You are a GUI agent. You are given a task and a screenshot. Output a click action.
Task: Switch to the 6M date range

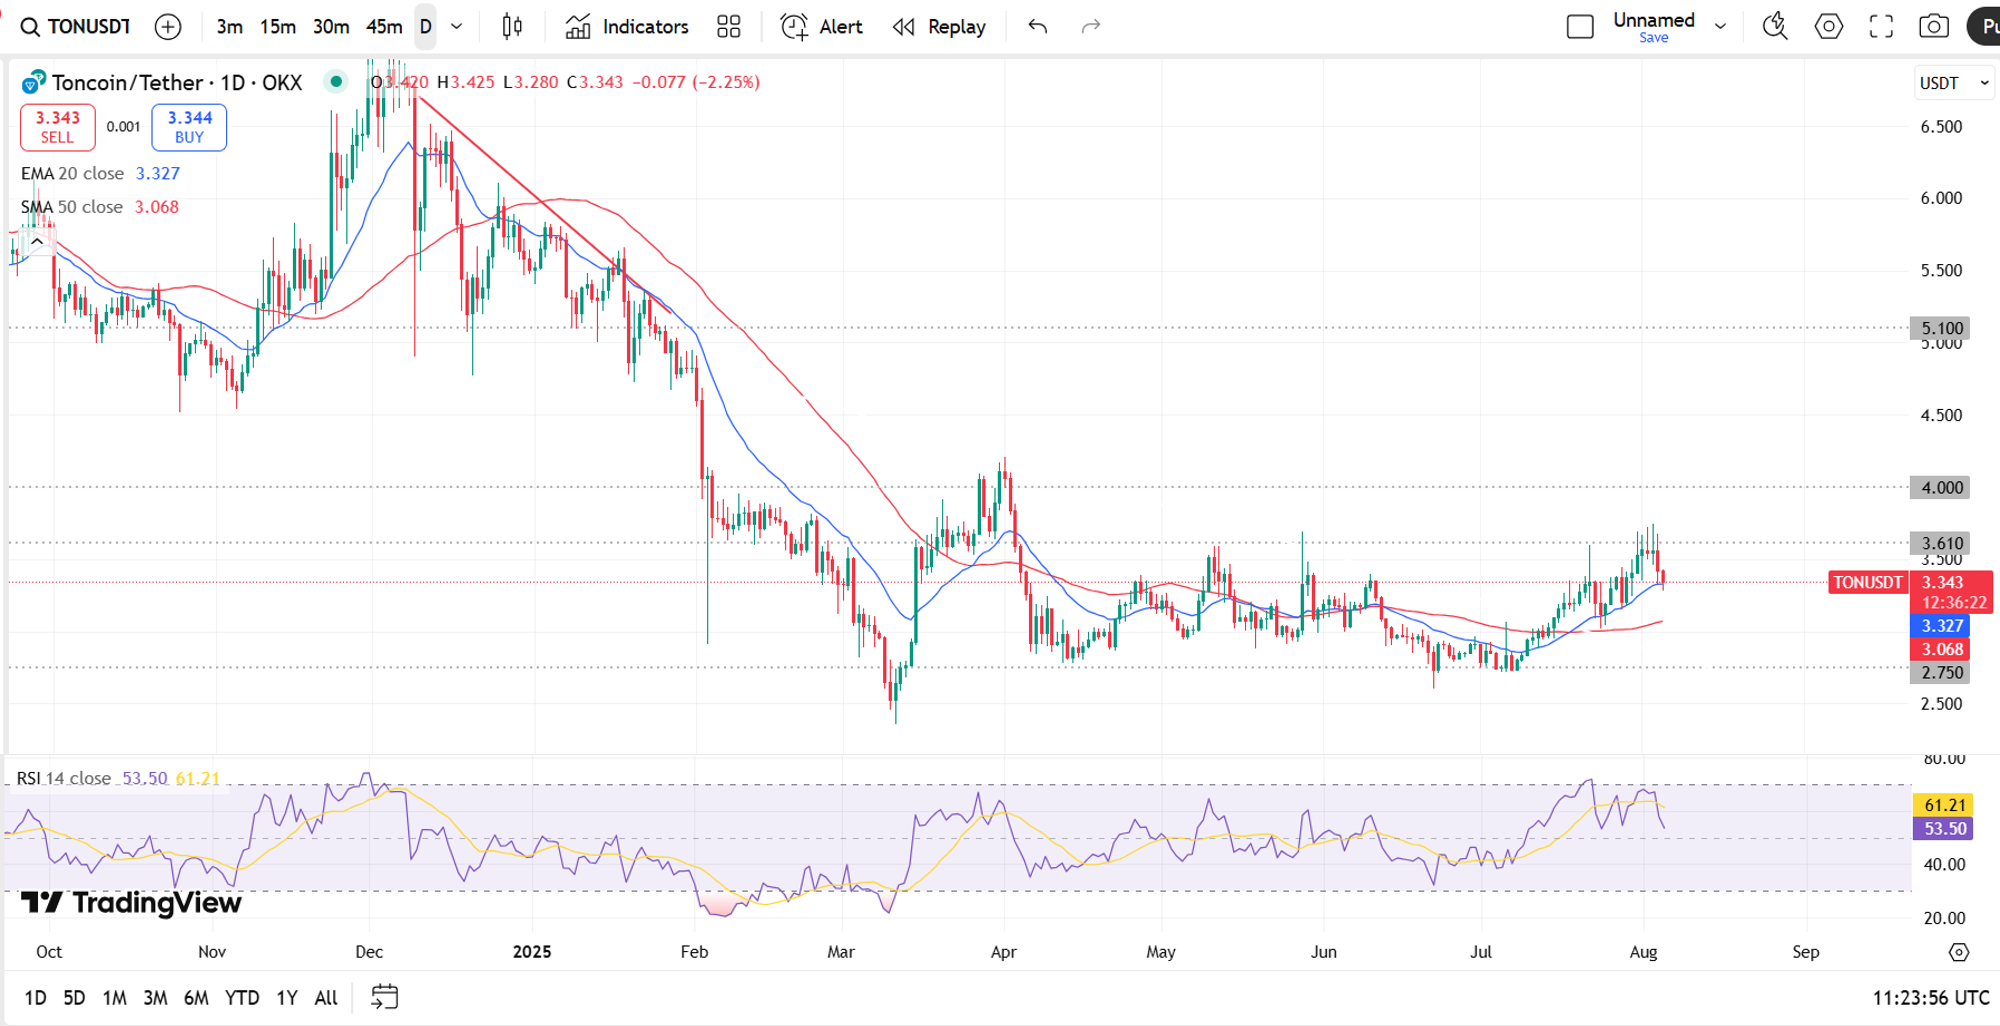(x=196, y=997)
